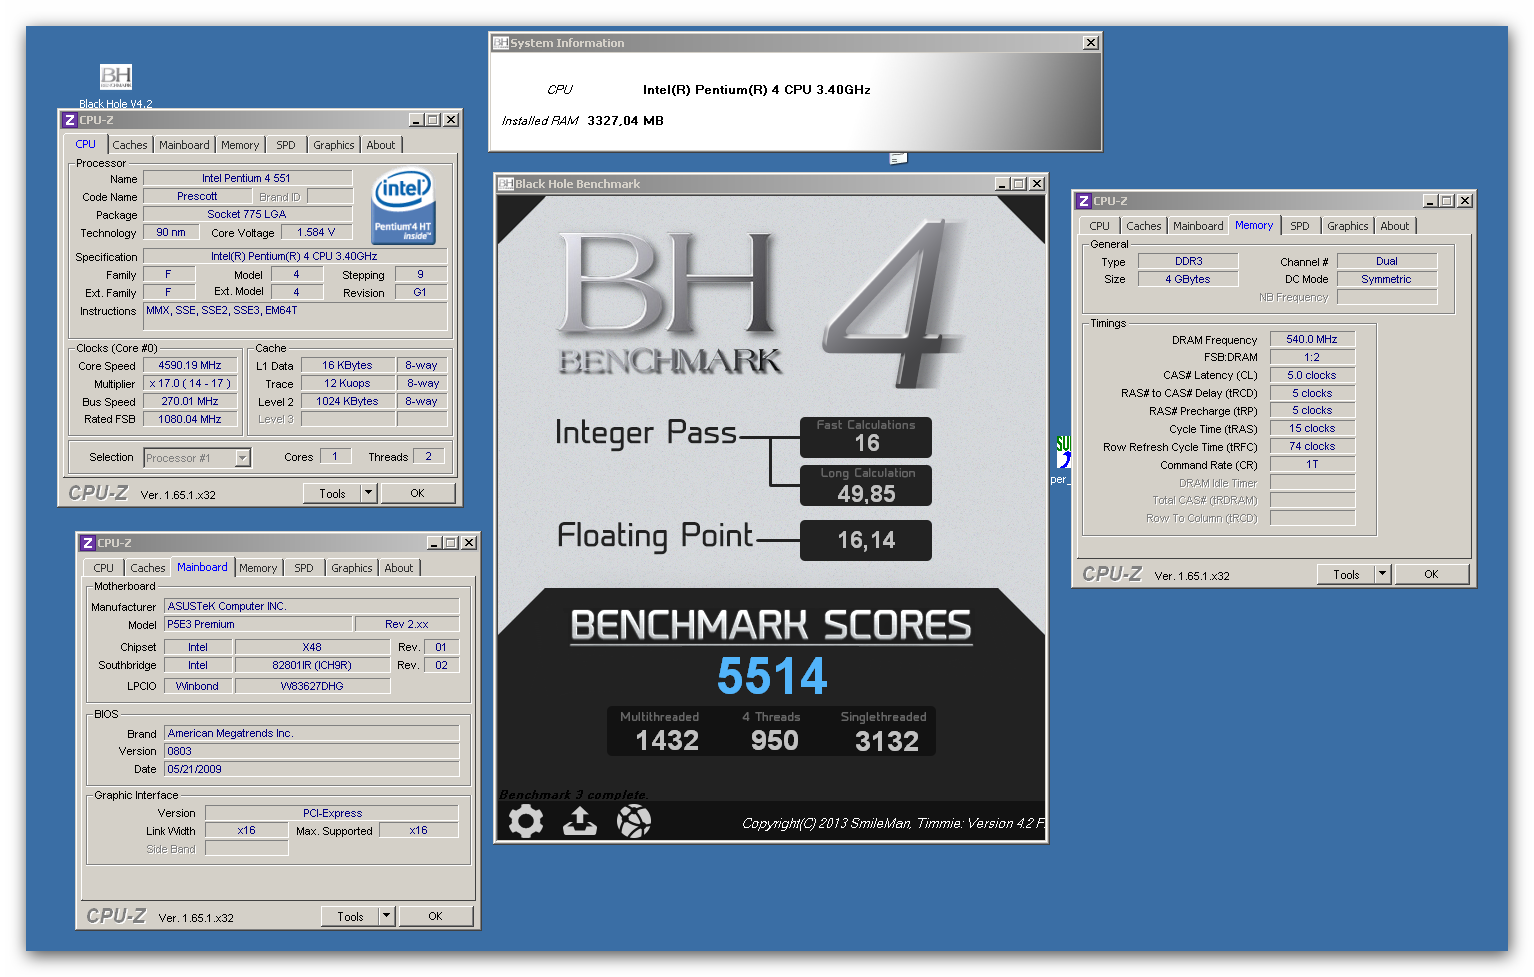Screen dimensions: 1534x977
Task: Open Caches tab in CPU-Z Mainboard window
Action: pos(148,568)
